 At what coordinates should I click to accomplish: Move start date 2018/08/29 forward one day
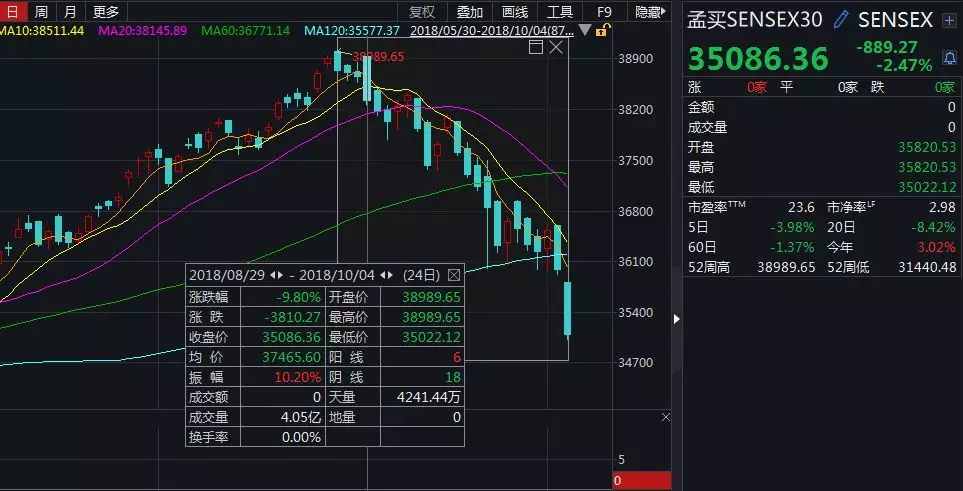[x=280, y=275]
